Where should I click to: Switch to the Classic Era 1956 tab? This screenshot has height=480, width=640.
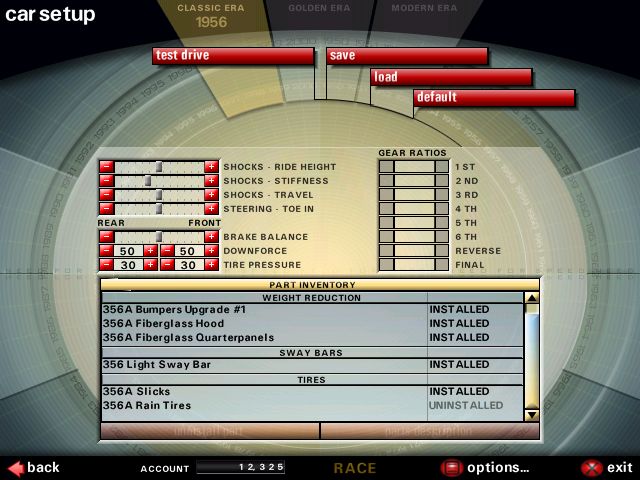click(x=211, y=16)
